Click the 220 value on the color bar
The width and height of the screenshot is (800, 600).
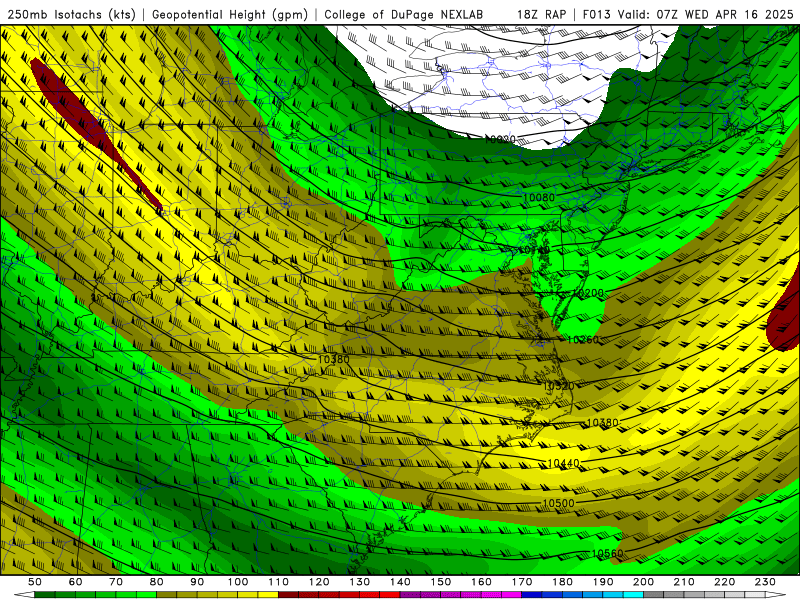[724, 582]
